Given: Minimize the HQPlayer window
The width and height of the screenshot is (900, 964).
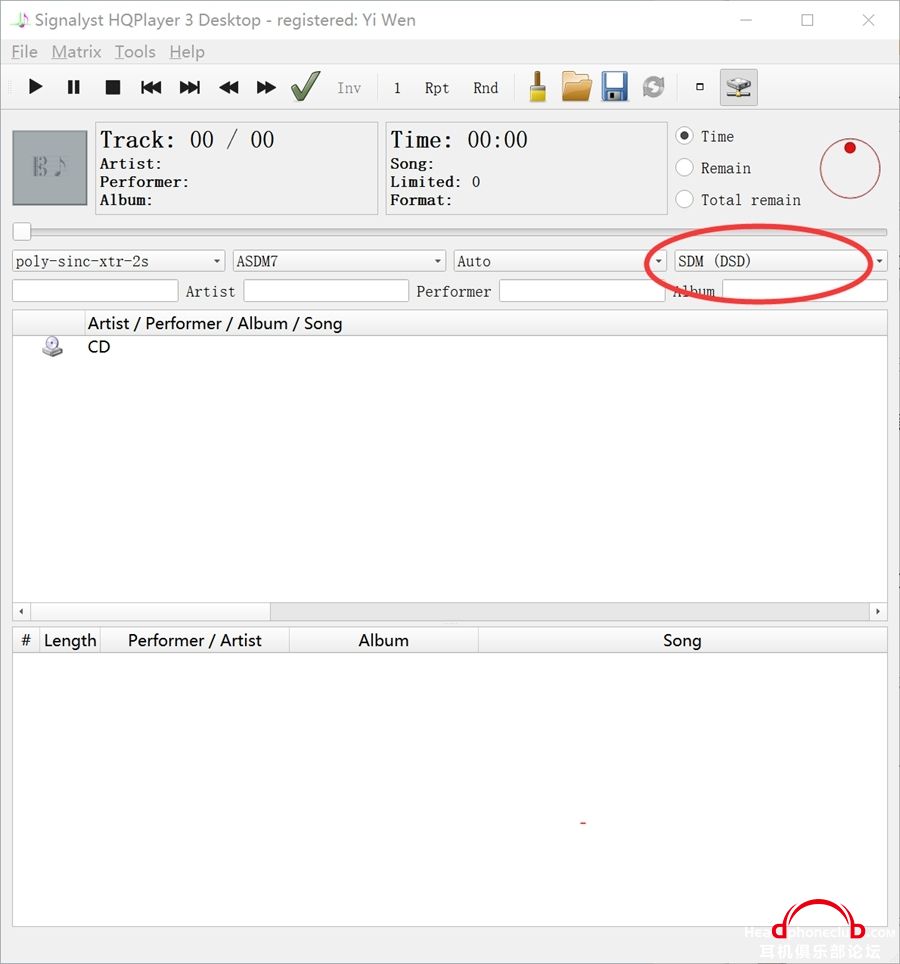Looking at the screenshot, I should coord(746,20).
